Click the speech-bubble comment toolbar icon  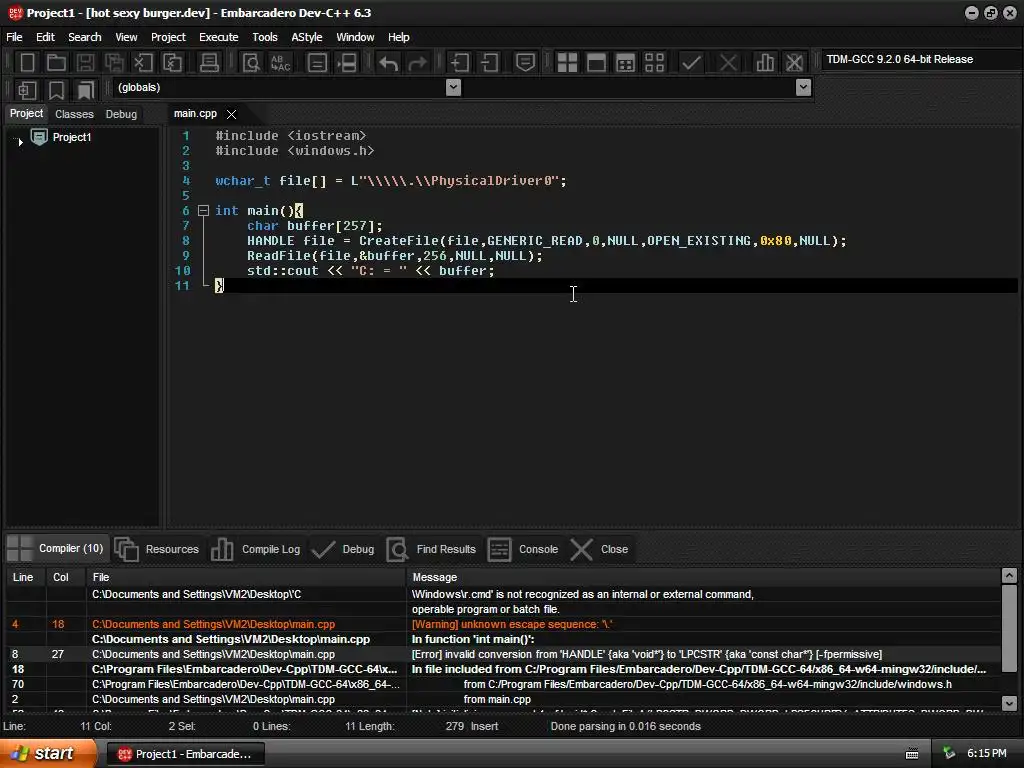tap(525, 63)
